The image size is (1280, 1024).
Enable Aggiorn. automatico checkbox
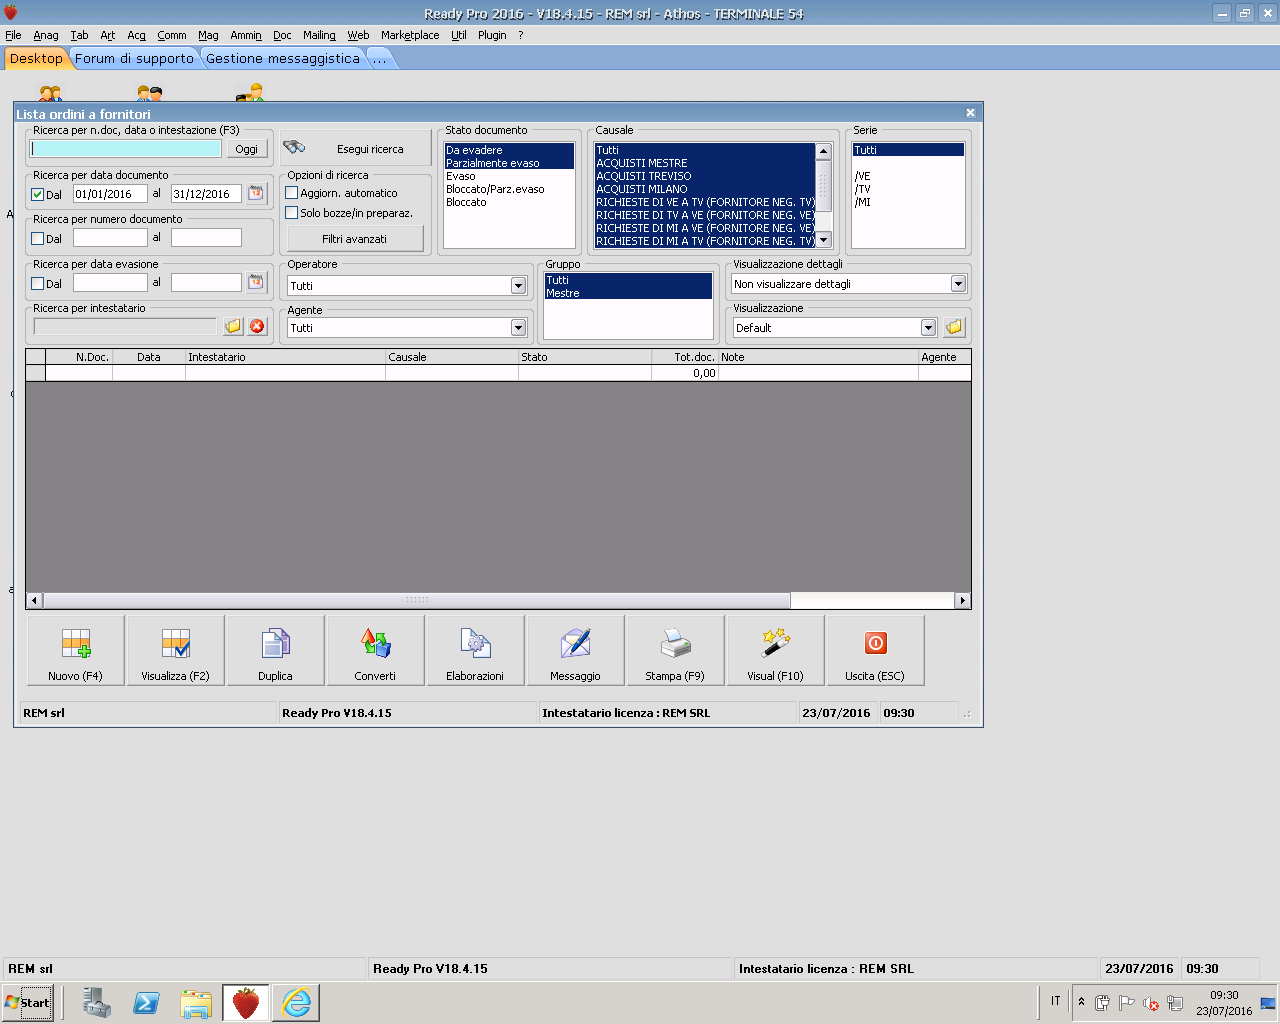pyautogui.click(x=292, y=193)
